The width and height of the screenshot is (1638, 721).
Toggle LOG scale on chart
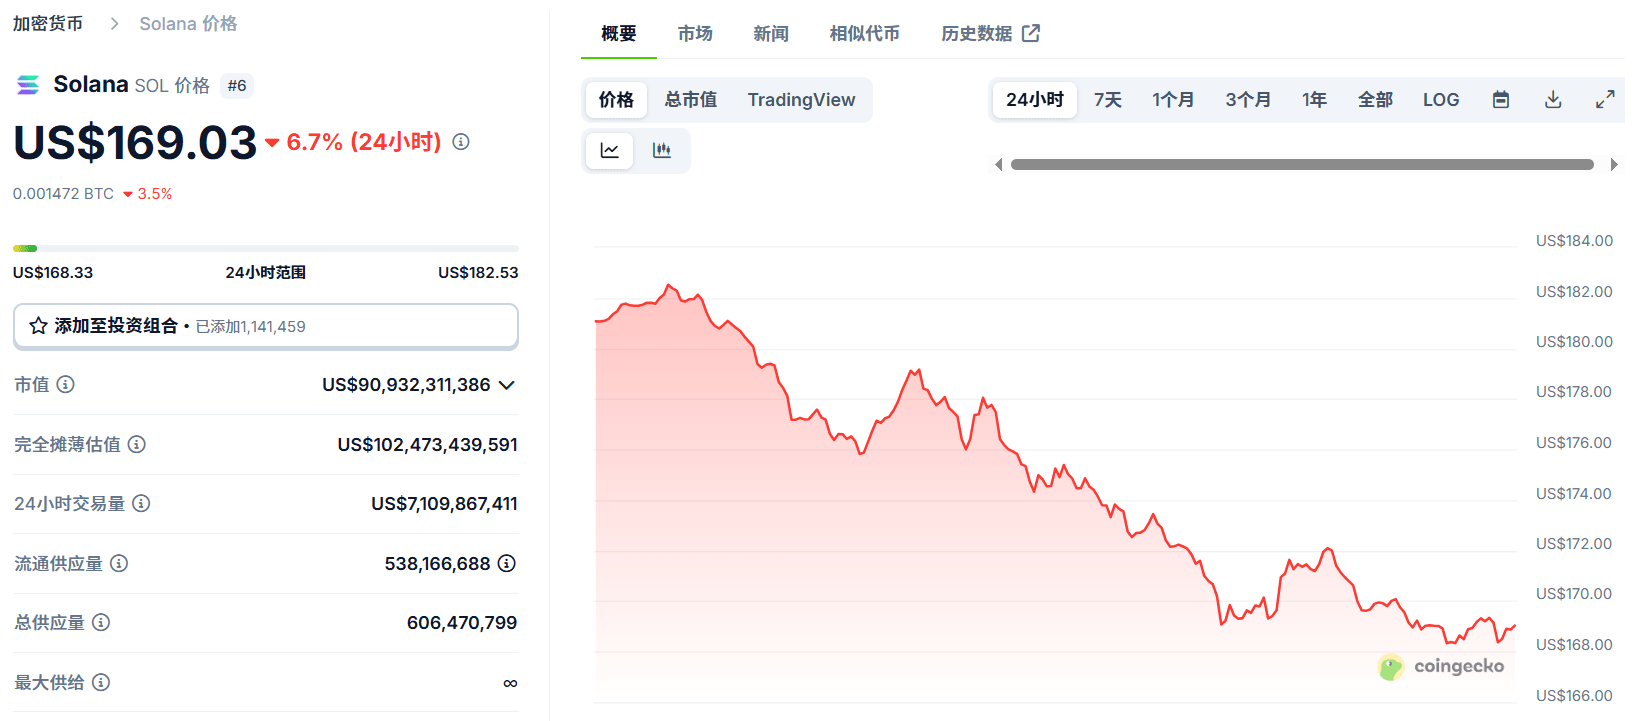click(1441, 100)
